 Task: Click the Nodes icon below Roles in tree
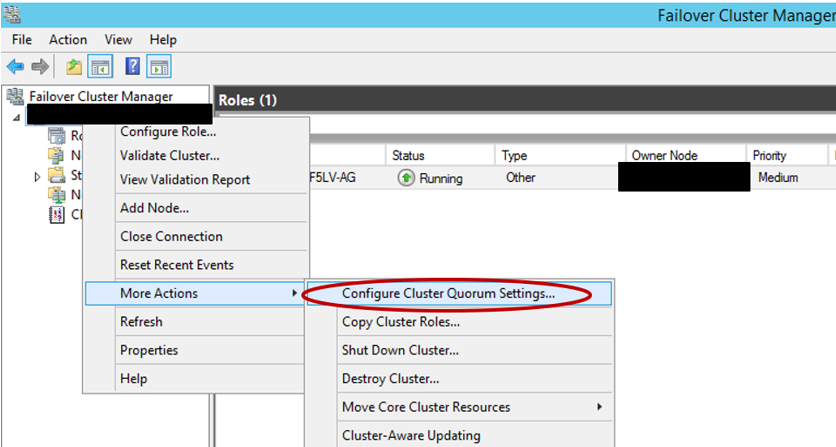click(56, 155)
